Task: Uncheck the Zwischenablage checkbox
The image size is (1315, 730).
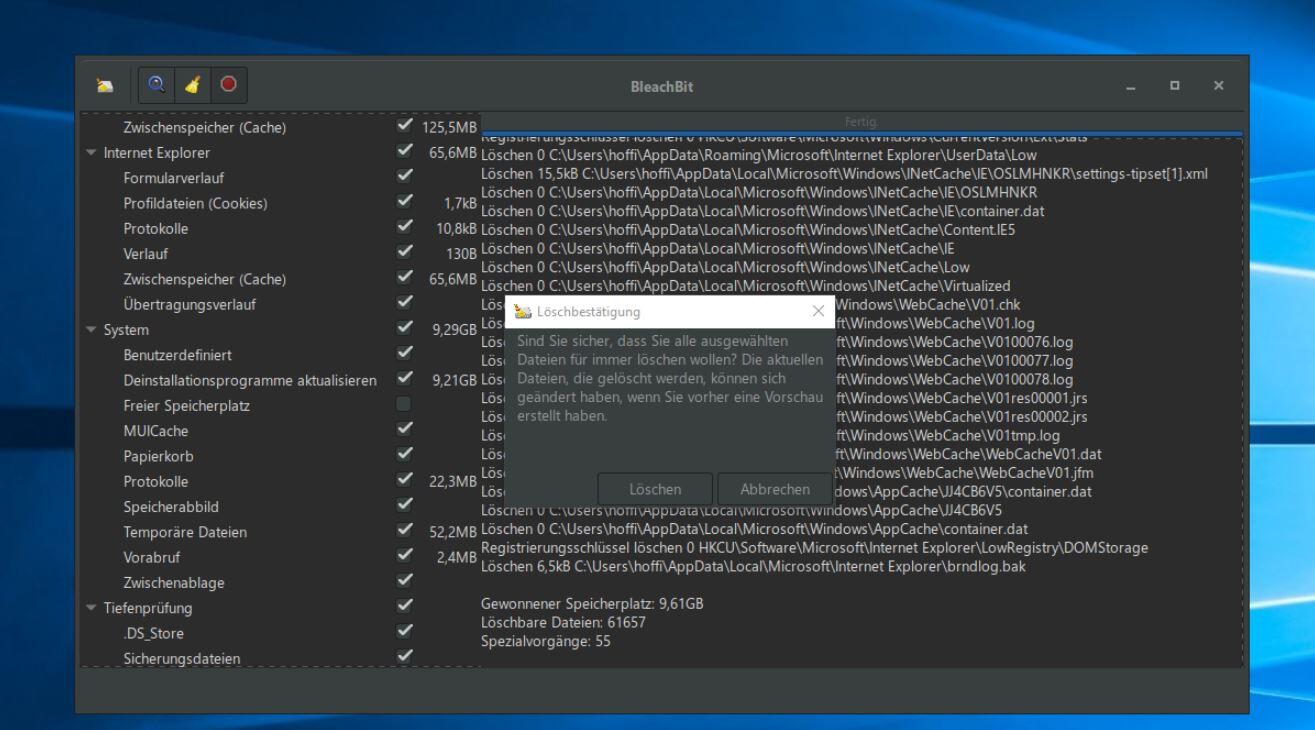Action: coord(403,581)
